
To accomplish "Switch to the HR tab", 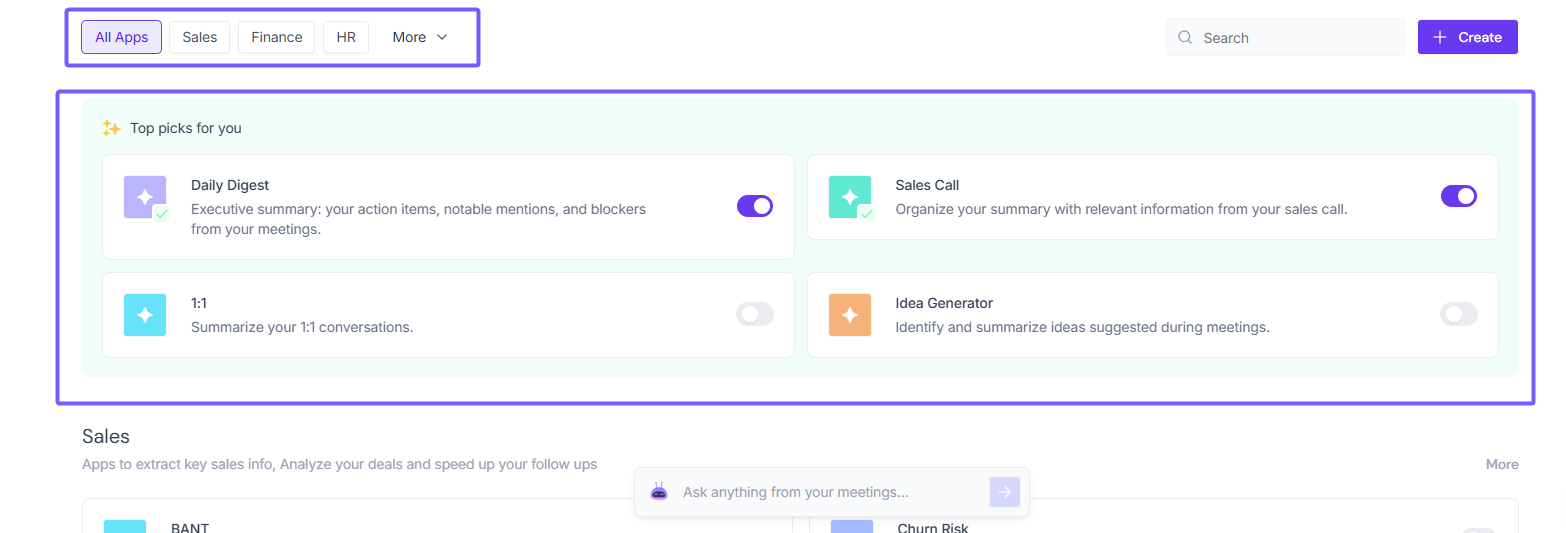I will (346, 37).
